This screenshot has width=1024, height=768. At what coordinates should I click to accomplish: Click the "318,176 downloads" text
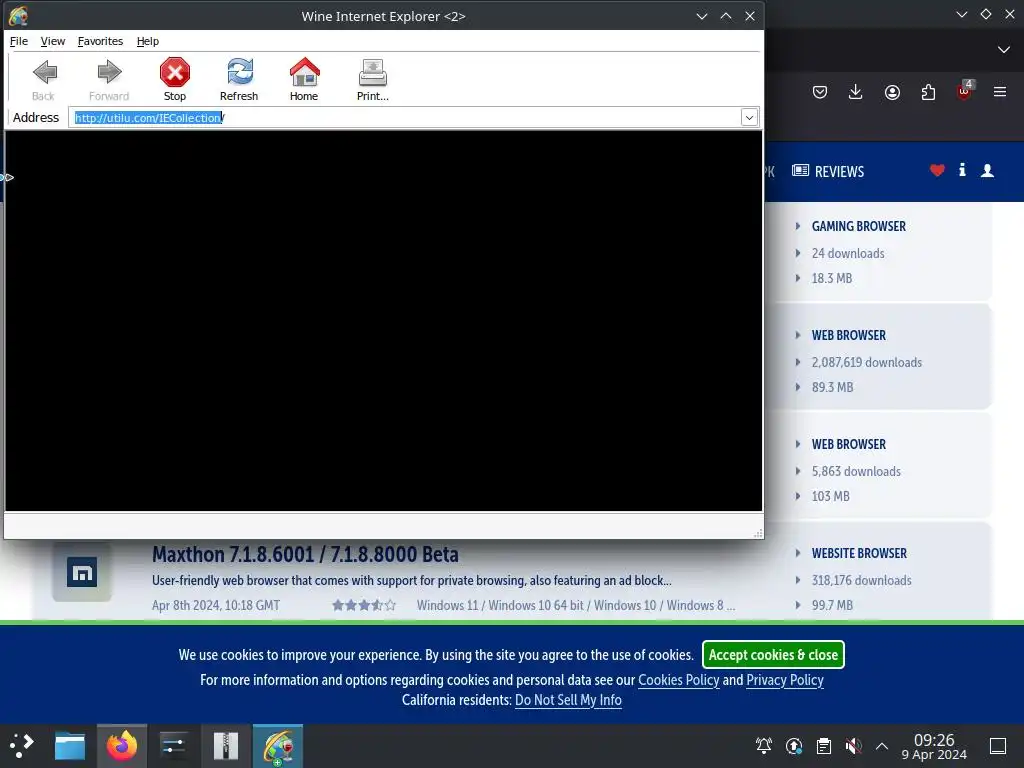tap(861, 581)
